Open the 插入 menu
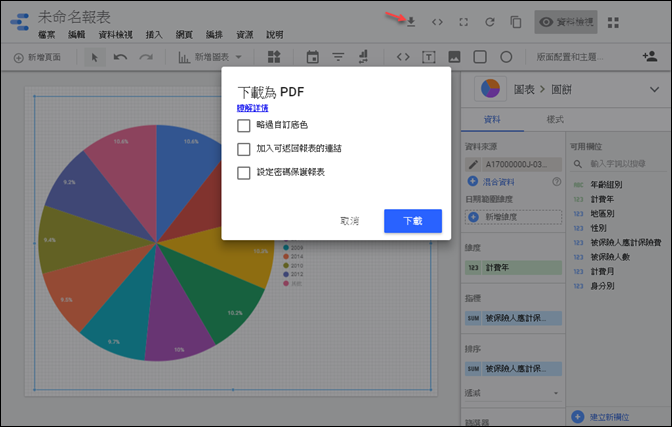 (154, 35)
